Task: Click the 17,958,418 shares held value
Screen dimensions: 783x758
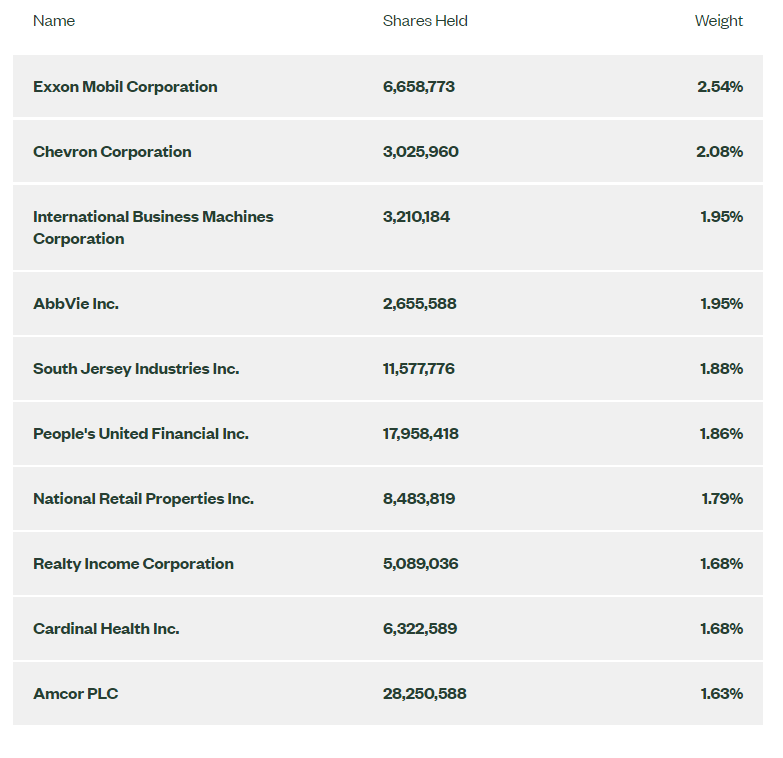Action: click(420, 433)
